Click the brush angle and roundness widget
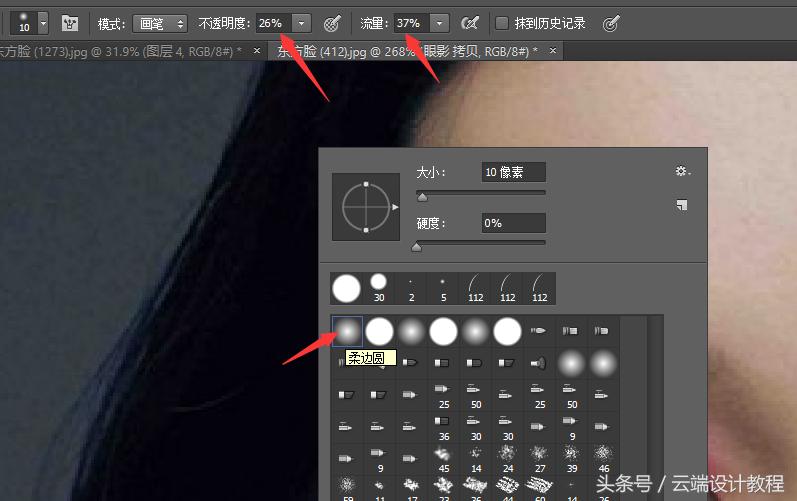This screenshot has width=797, height=501. pos(366,207)
